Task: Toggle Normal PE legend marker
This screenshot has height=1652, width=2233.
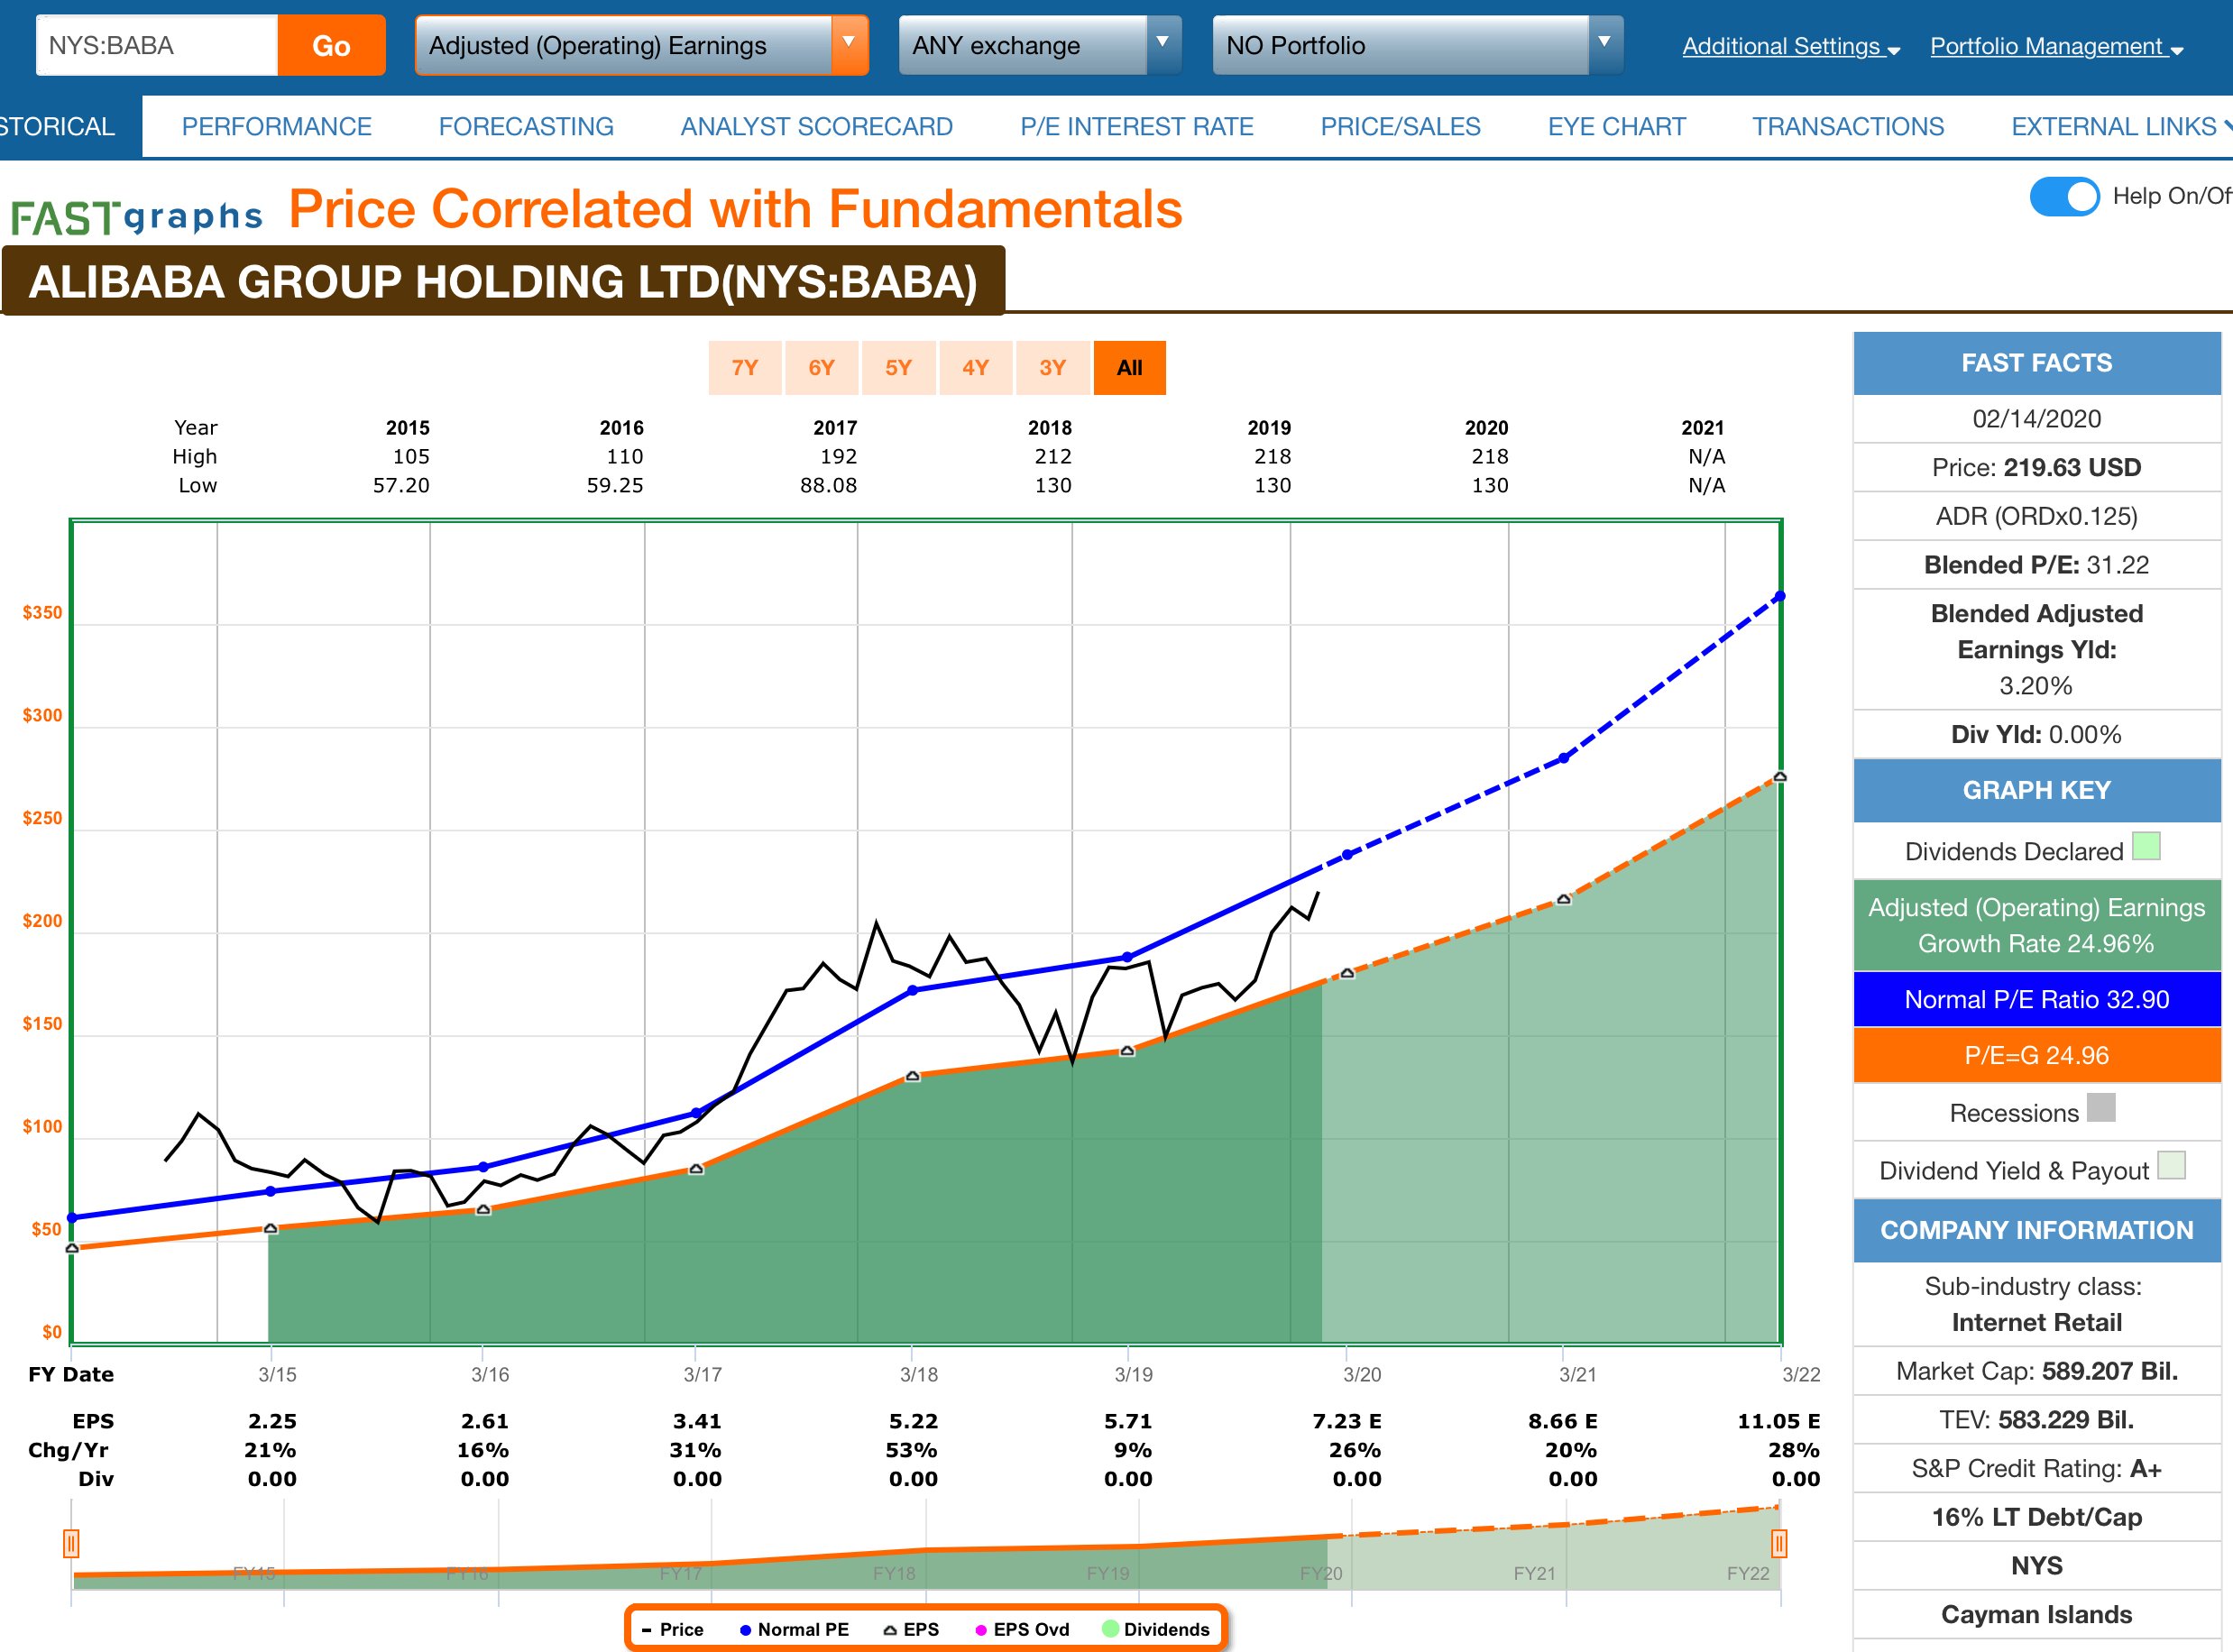Action: [746, 1629]
